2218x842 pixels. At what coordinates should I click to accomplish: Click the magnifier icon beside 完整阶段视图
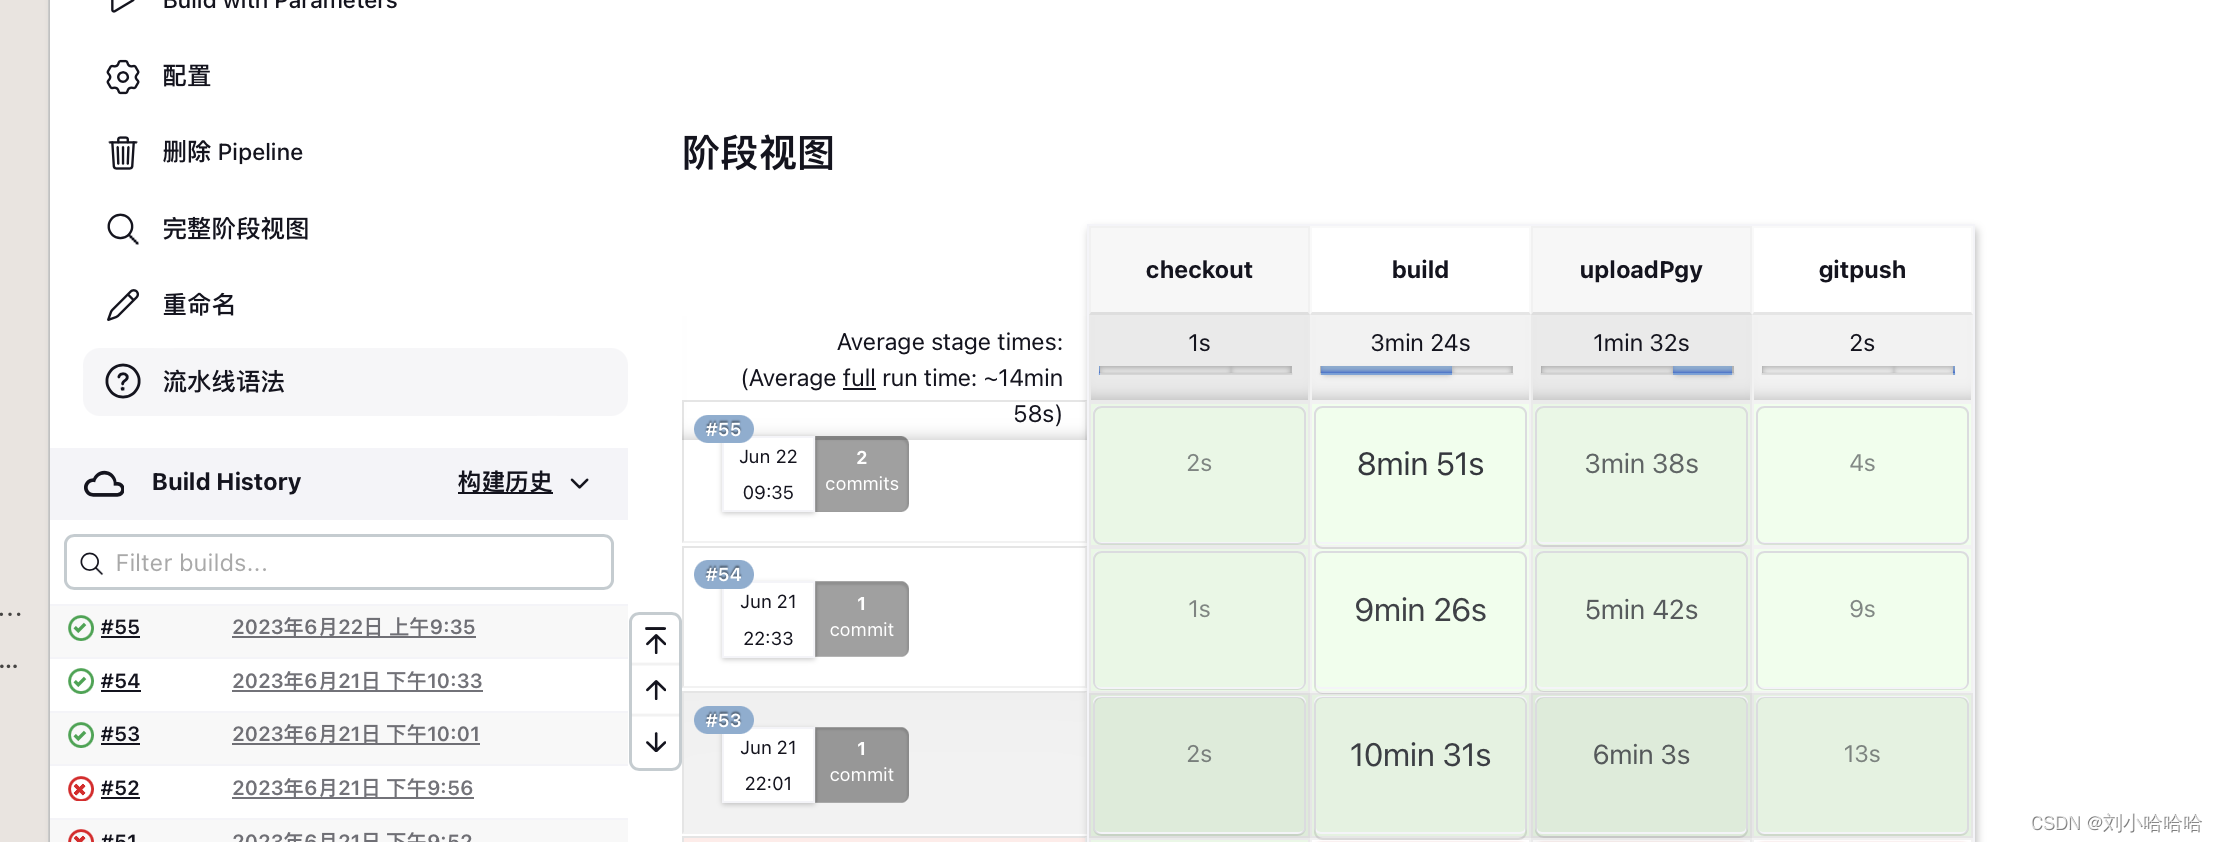(123, 229)
